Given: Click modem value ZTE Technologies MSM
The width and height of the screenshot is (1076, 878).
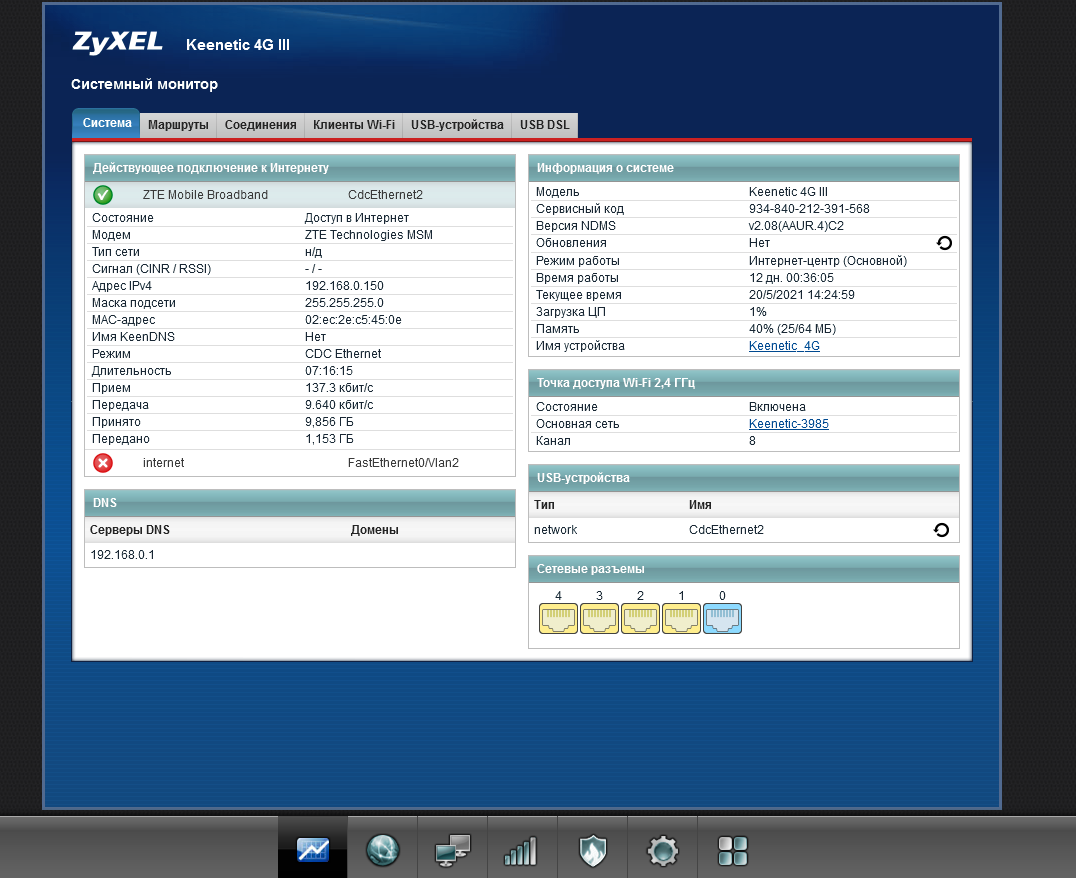Looking at the screenshot, I should tap(369, 235).
